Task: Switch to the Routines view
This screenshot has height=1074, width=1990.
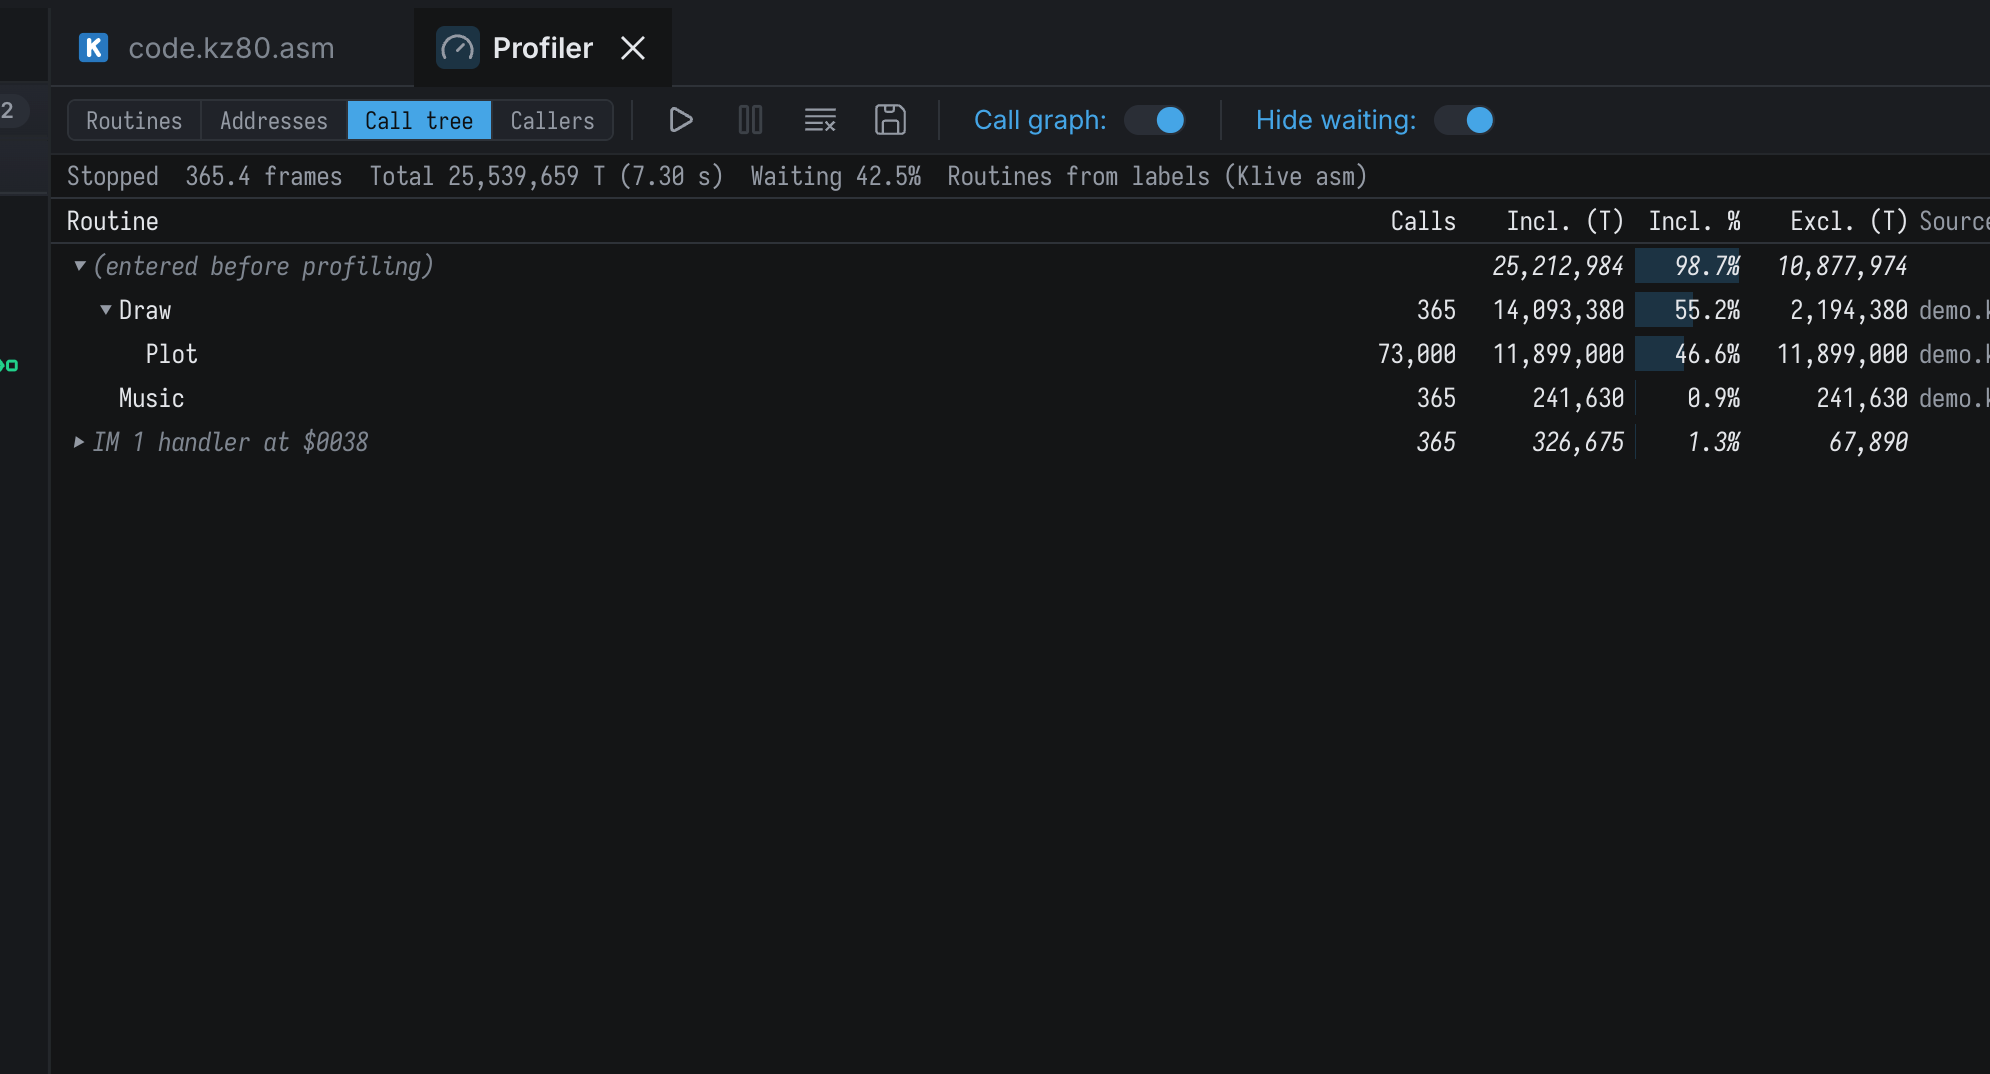Action: (x=134, y=120)
